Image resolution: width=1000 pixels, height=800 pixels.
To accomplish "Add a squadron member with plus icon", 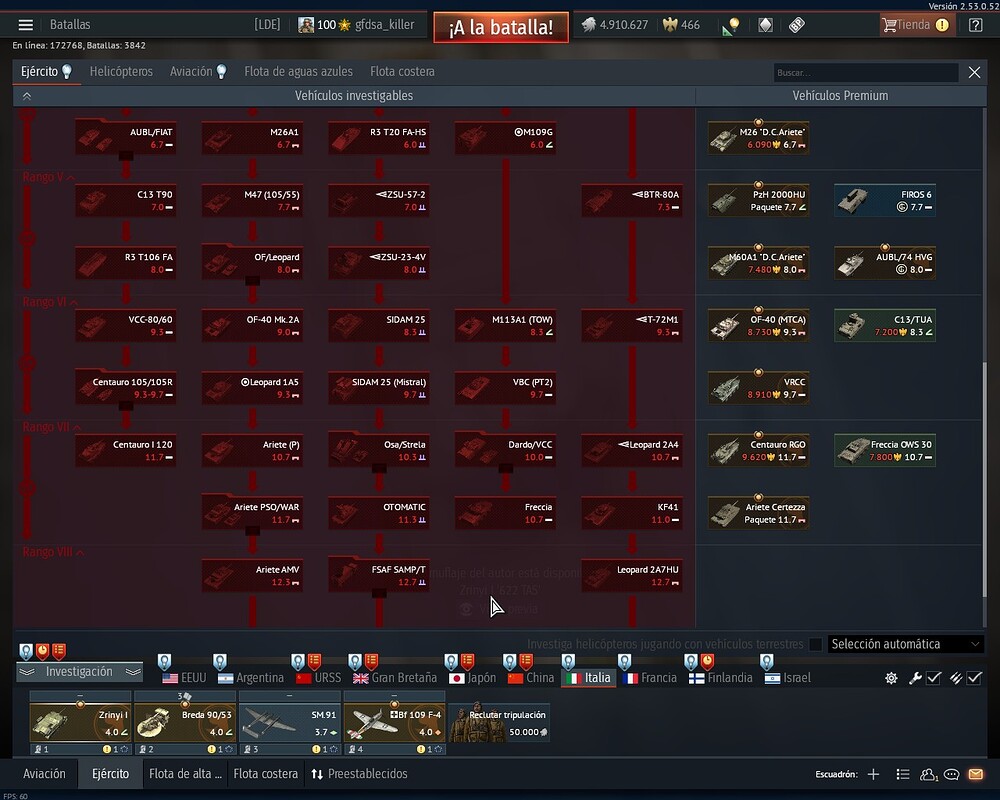I will 873,774.
